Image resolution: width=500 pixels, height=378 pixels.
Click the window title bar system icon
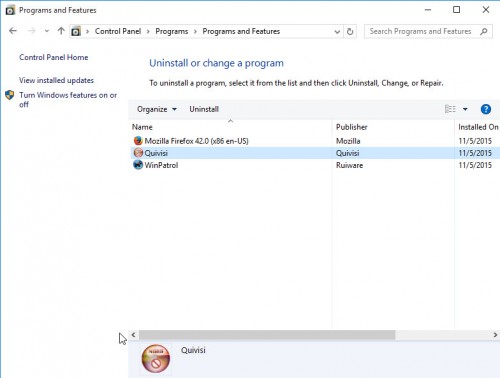(10, 10)
